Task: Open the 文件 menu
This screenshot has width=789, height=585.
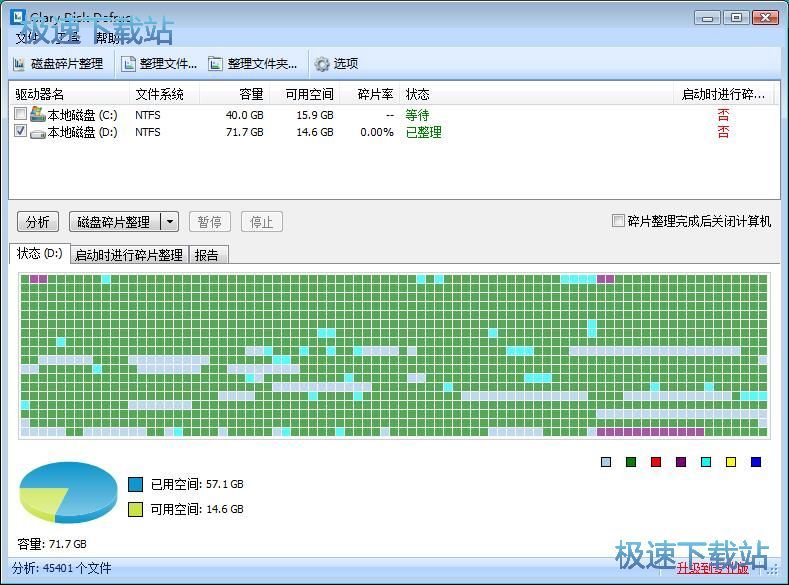Action: 27,37
